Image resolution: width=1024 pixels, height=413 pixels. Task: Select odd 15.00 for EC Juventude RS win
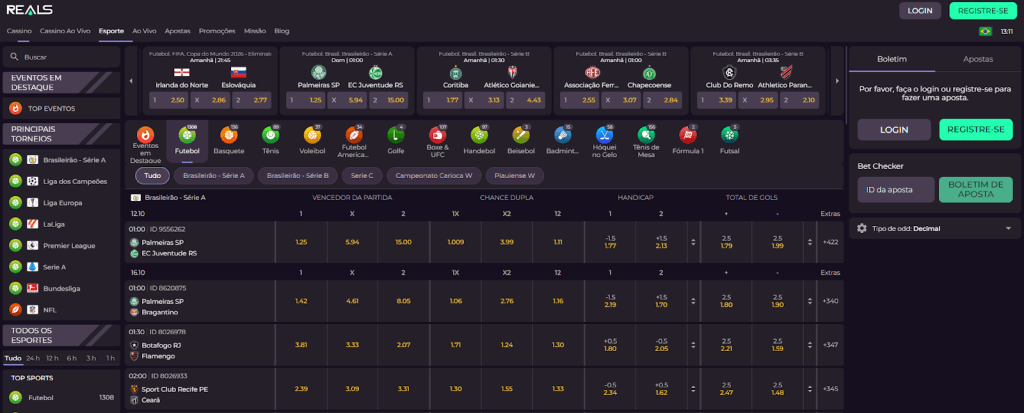pos(404,242)
